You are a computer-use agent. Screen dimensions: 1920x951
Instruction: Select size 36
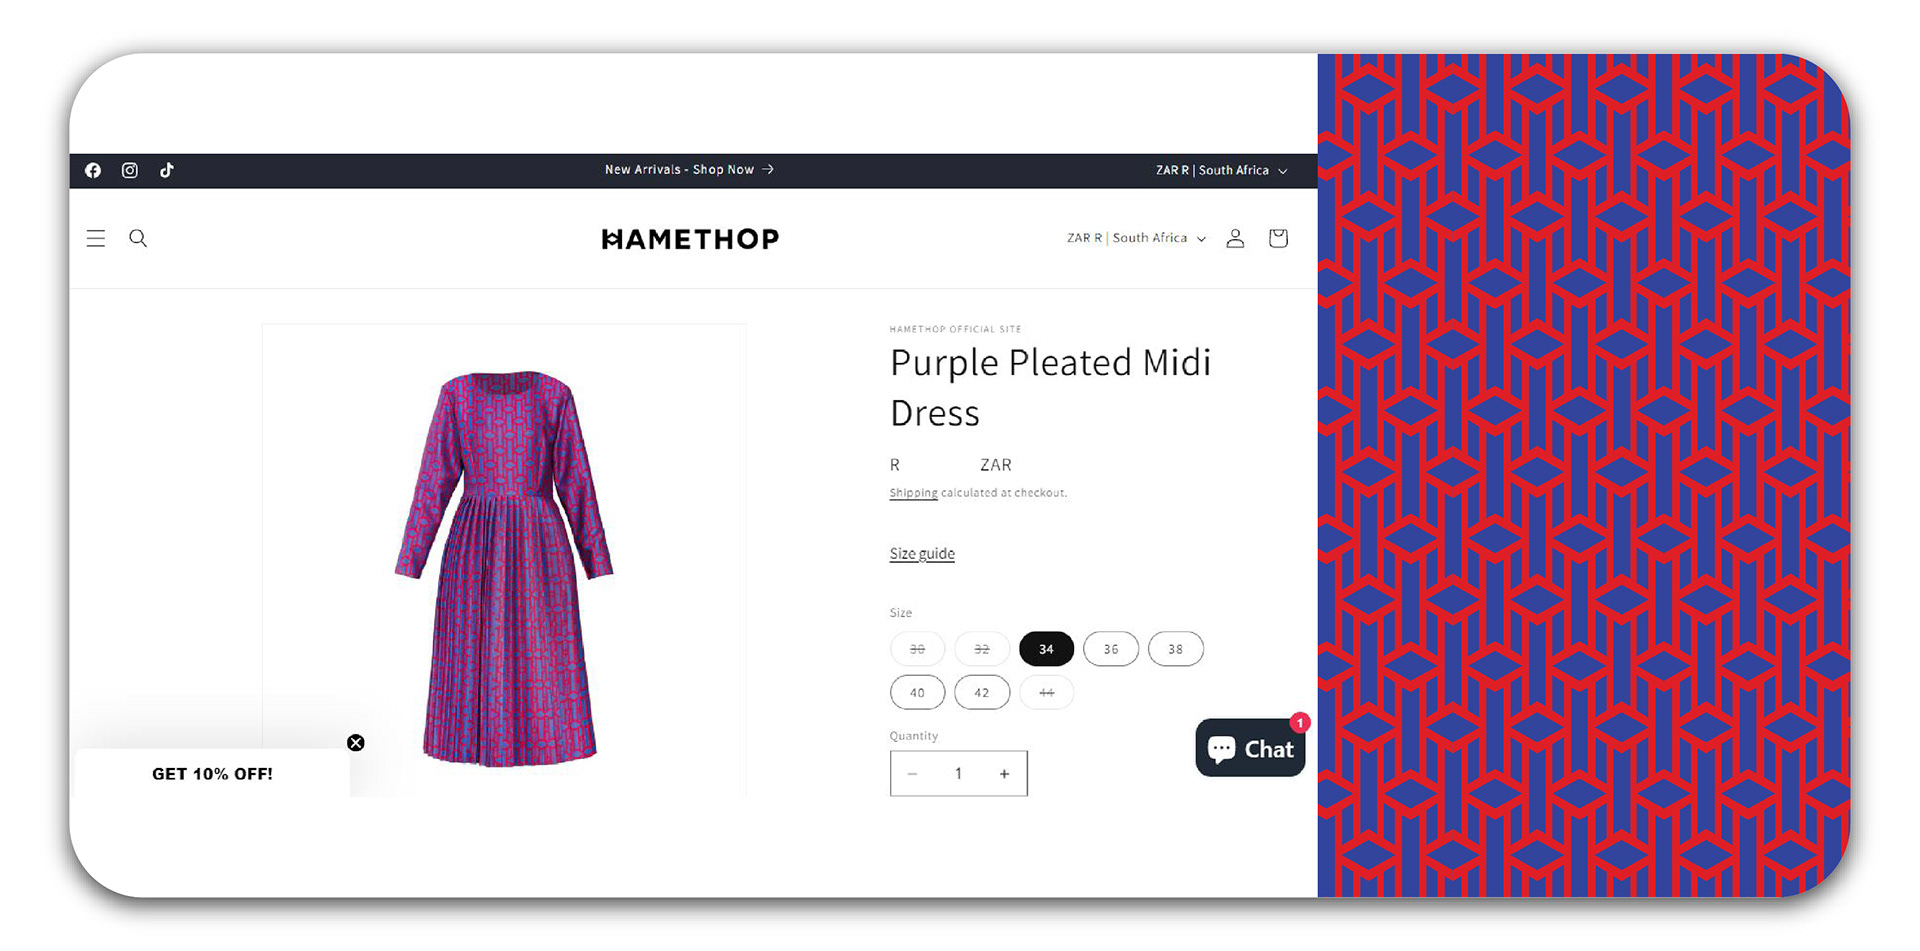1111,649
